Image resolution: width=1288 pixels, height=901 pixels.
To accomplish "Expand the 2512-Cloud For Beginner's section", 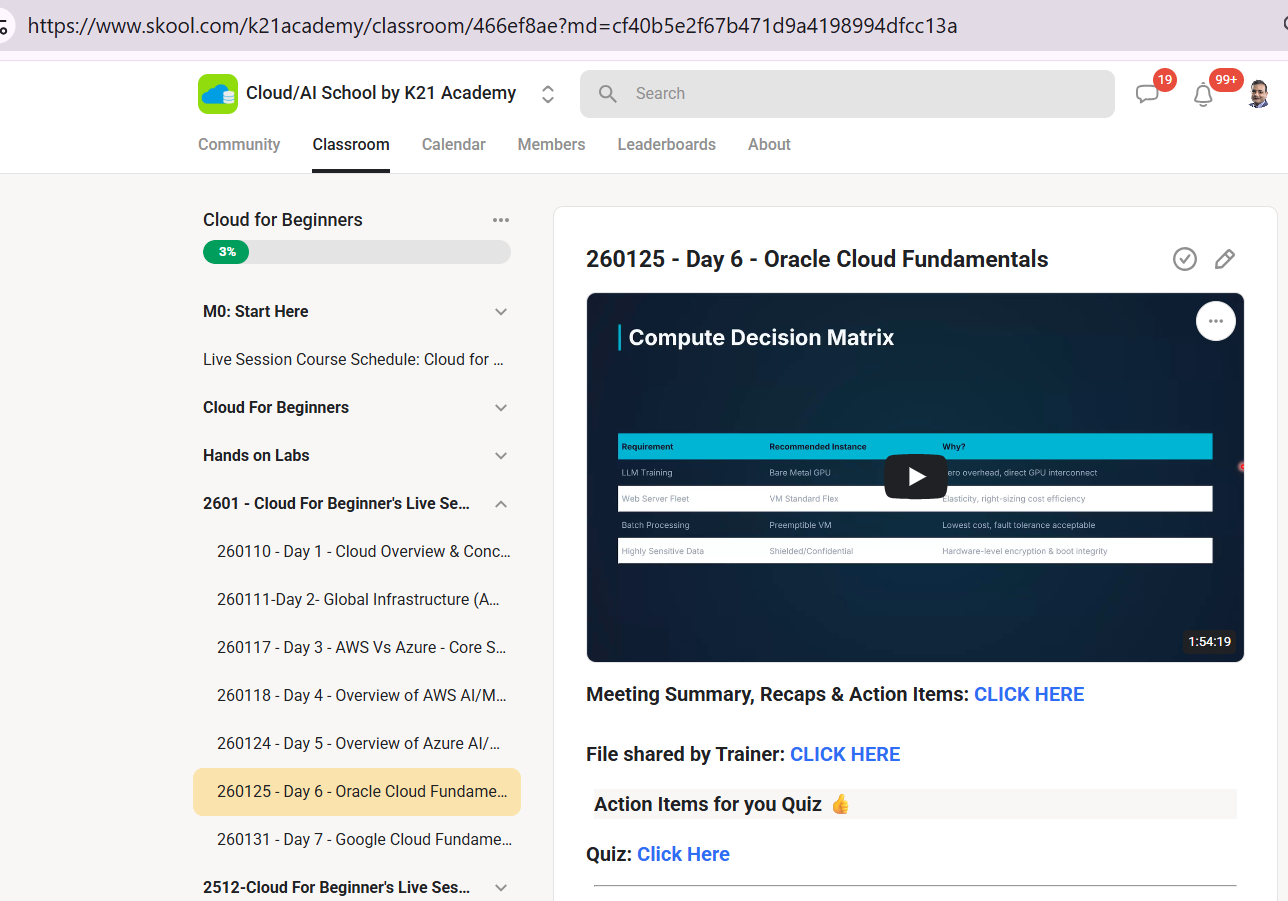I will click(x=357, y=888).
